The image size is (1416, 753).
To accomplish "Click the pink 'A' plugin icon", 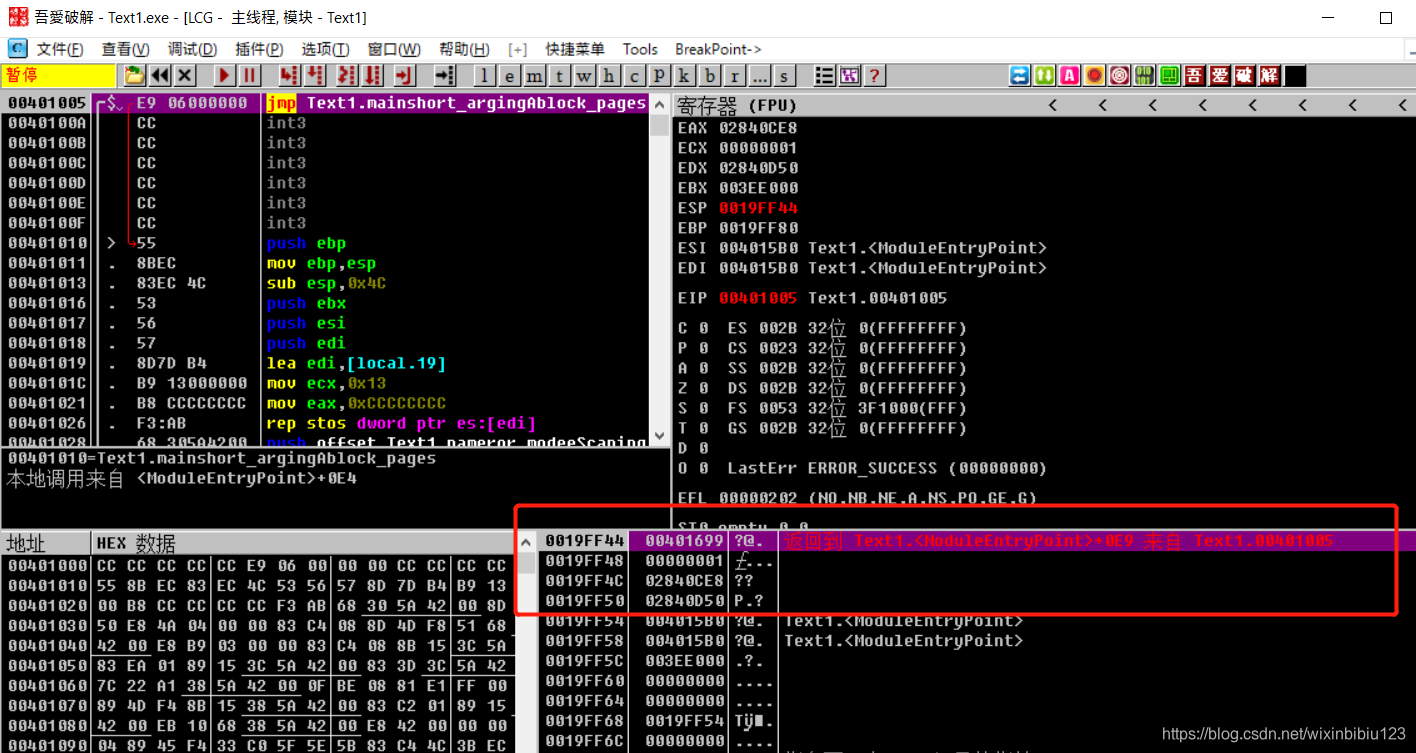I will [1070, 76].
